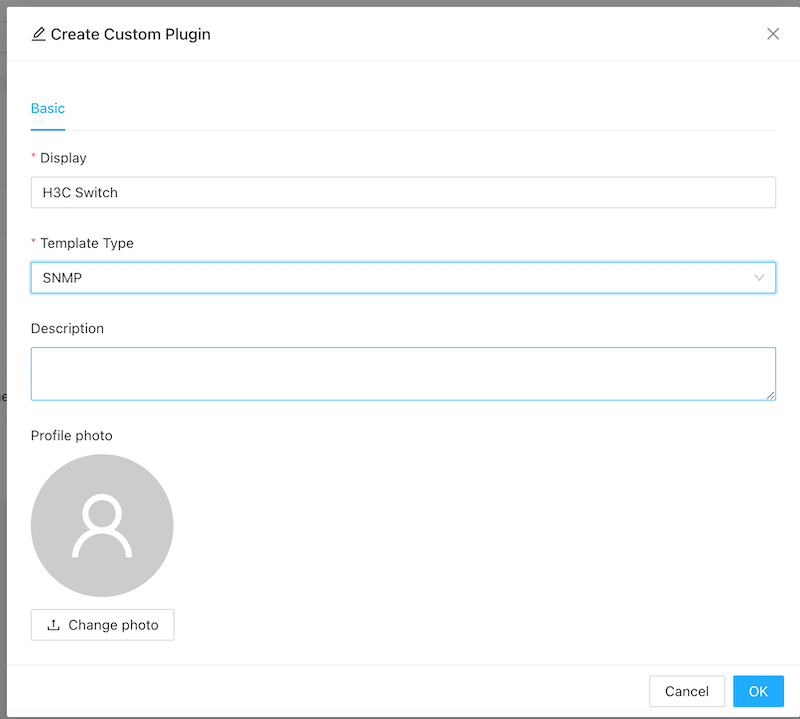Open the Template Type dropdown showing SNMP
Viewport: 800px width, 719px height.
click(x=390, y=278)
